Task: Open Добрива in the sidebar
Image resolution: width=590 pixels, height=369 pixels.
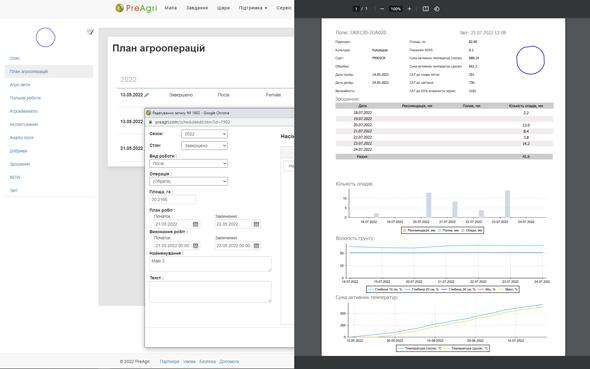Action: point(18,151)
